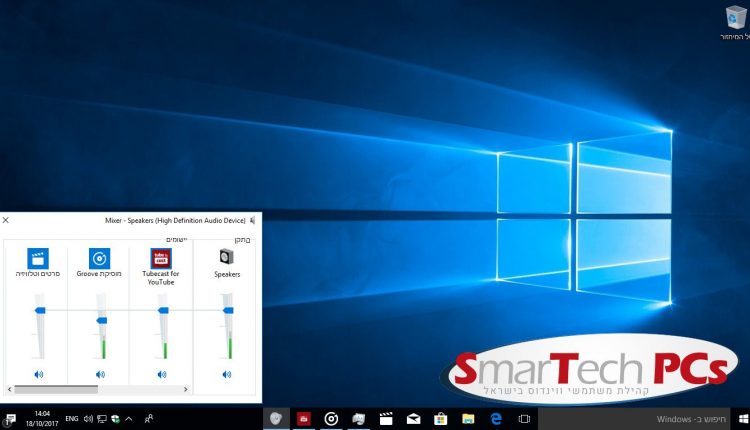Switch the ENG input language indicator
750x430 pixels.
(72, 419)
